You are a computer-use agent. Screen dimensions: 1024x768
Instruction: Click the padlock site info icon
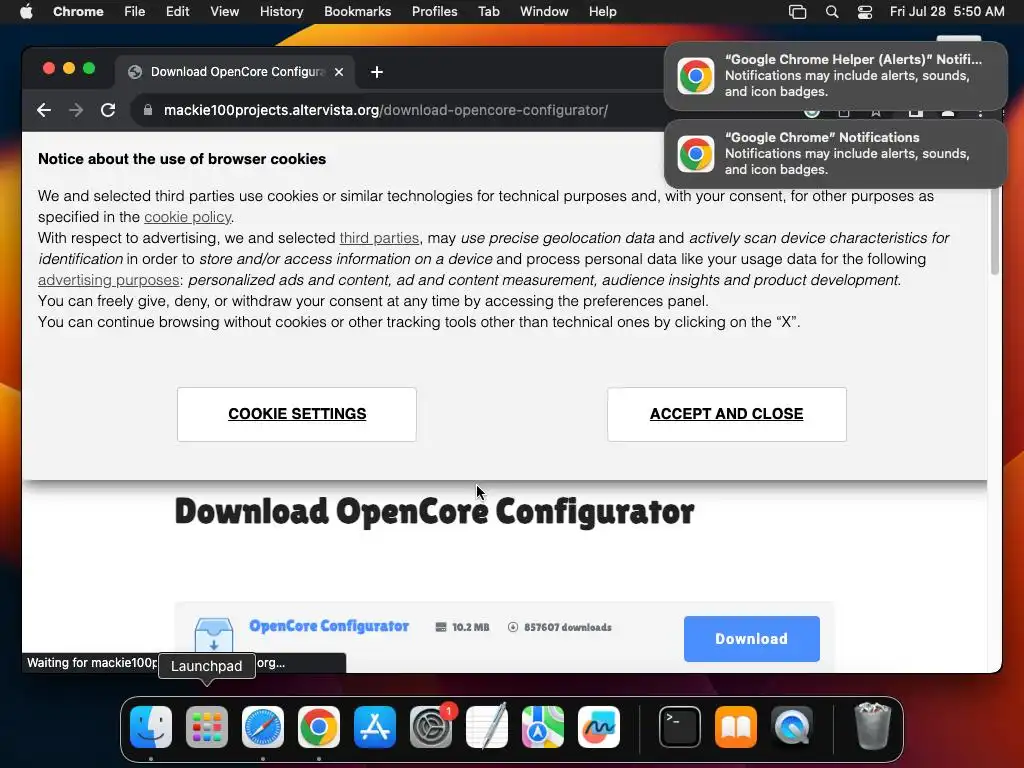[148, 110]
